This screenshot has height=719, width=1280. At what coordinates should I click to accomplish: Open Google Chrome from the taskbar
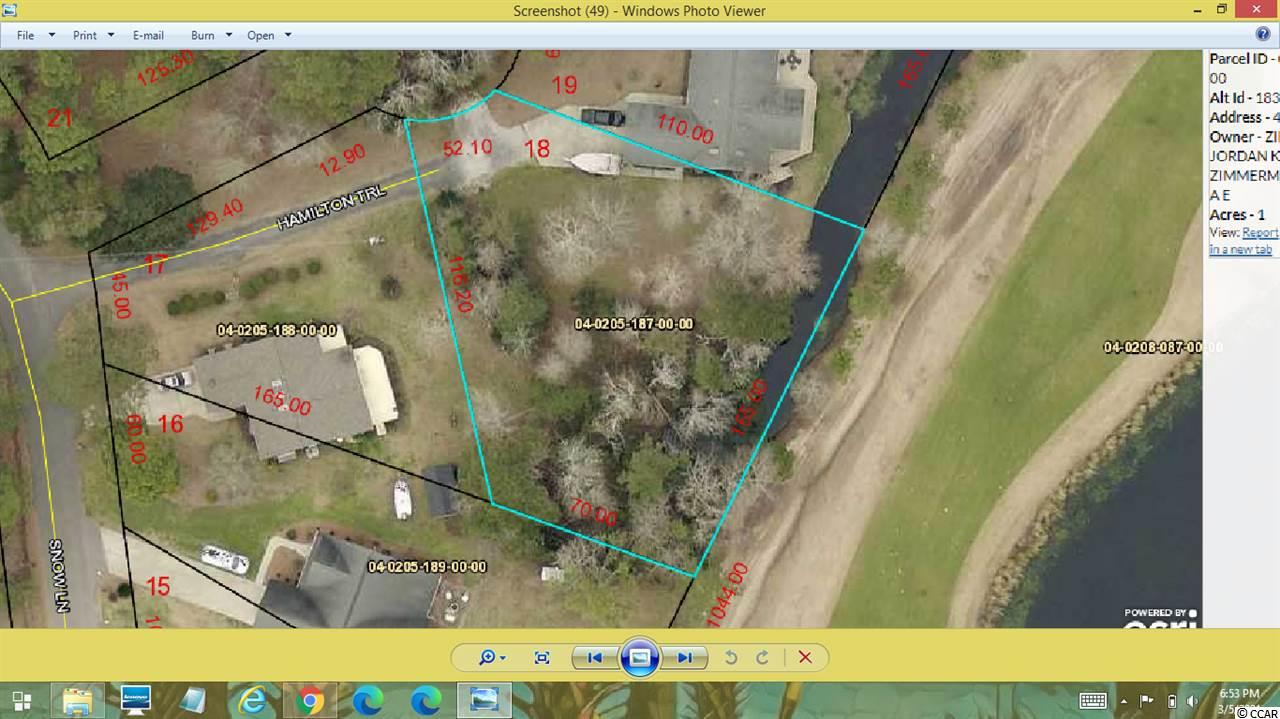pyautogui.click(x=309, y=701)
